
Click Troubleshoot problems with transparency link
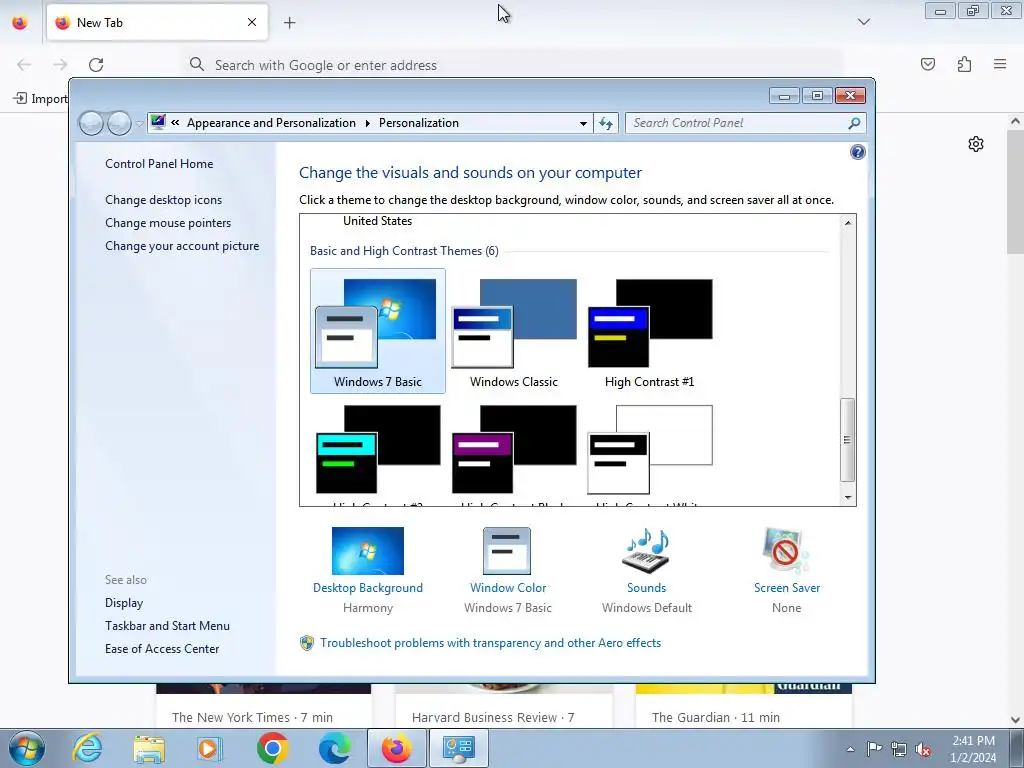(x=490, y=643)
